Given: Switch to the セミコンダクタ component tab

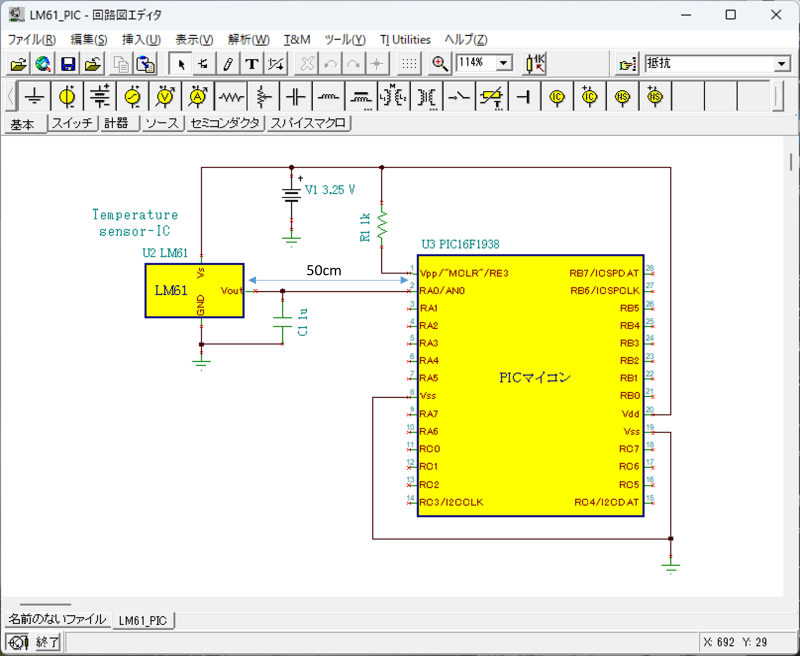Looking at the screenshot, I should pos(224,124).
